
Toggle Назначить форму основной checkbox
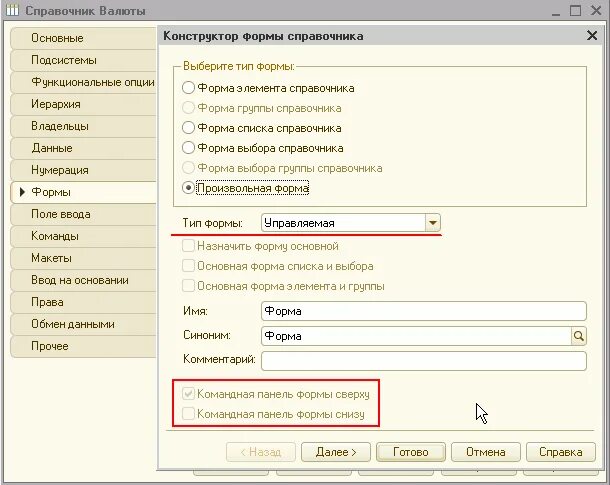click(x=188, y=246)
